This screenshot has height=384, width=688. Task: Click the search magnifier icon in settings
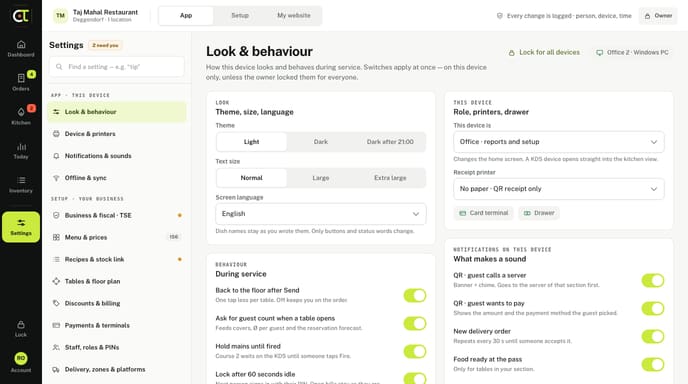(59, 67)
